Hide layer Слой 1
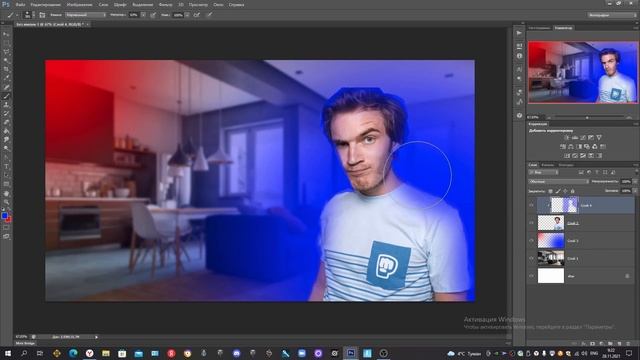This screenshot has width=640, height=360. coord(531,258)
